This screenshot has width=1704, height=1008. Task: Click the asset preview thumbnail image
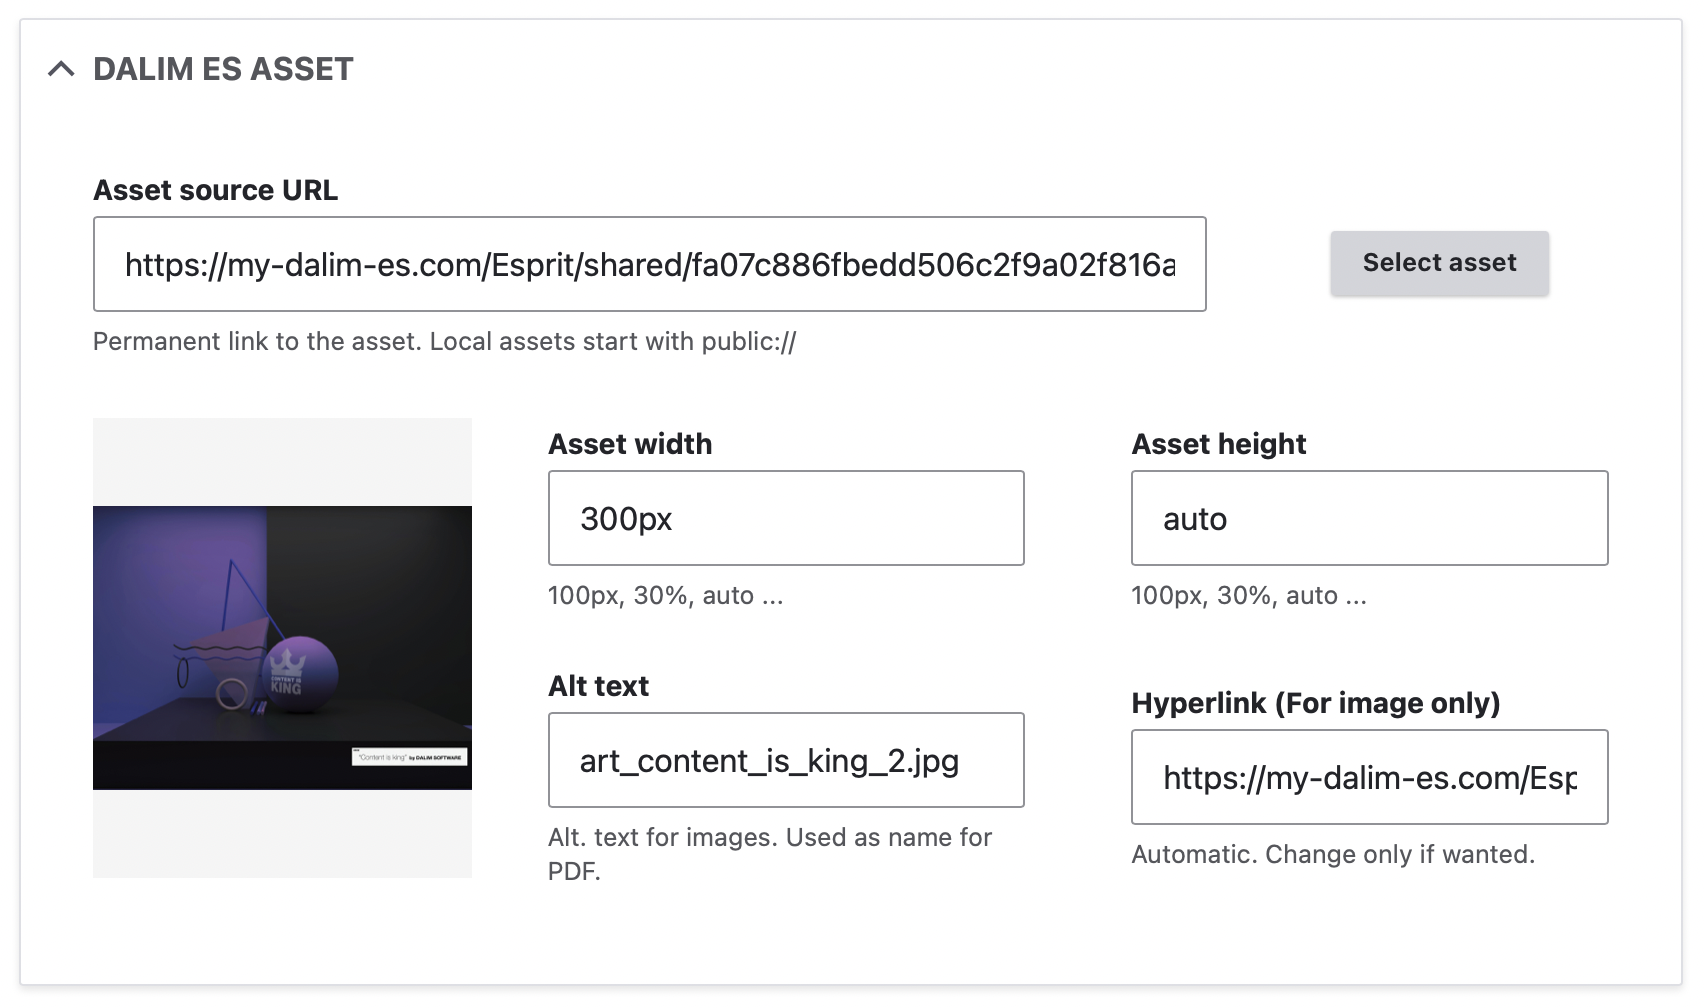(282, 648)
